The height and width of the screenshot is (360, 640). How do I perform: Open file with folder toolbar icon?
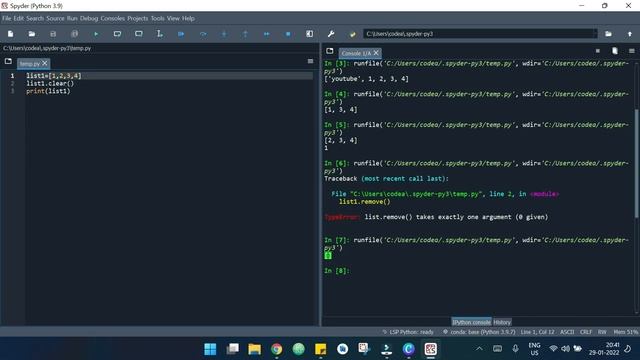(x=32, y=34)
